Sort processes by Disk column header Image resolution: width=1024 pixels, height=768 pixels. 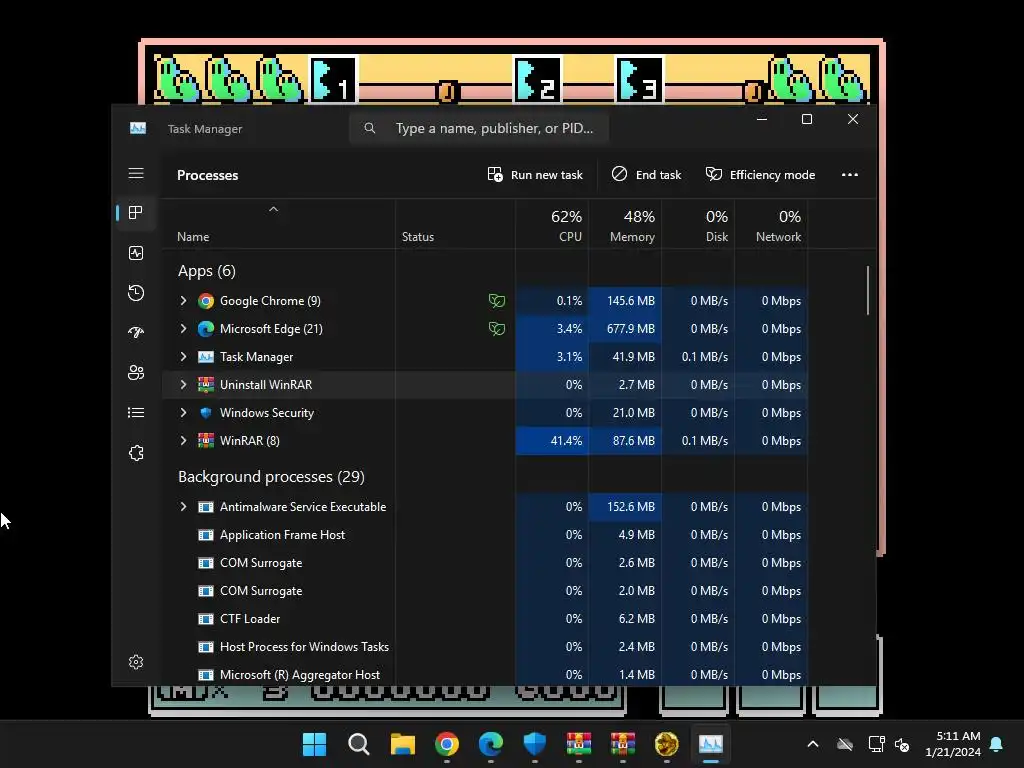[698, 225]
